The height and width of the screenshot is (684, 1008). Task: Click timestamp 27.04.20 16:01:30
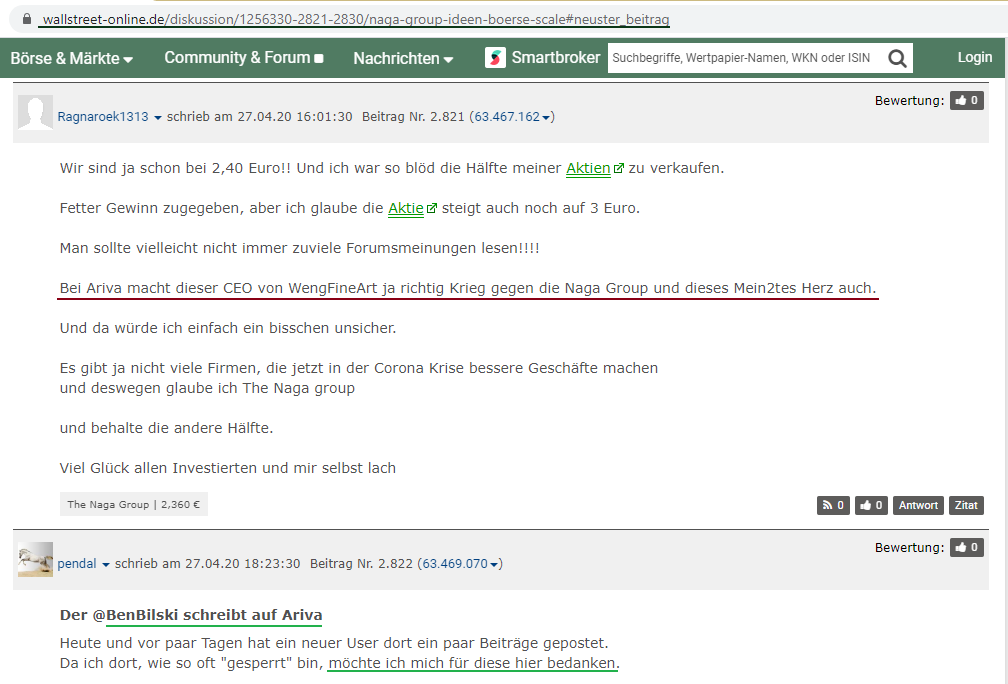294,116
